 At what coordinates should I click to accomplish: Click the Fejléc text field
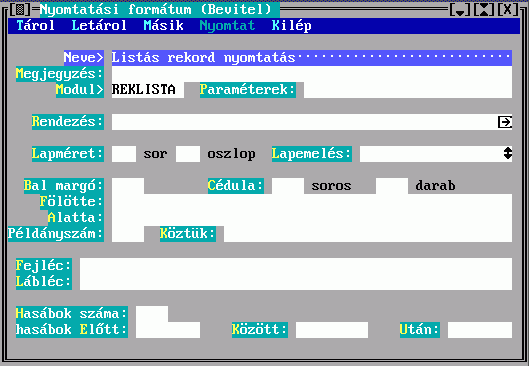(x=296, y=266)
